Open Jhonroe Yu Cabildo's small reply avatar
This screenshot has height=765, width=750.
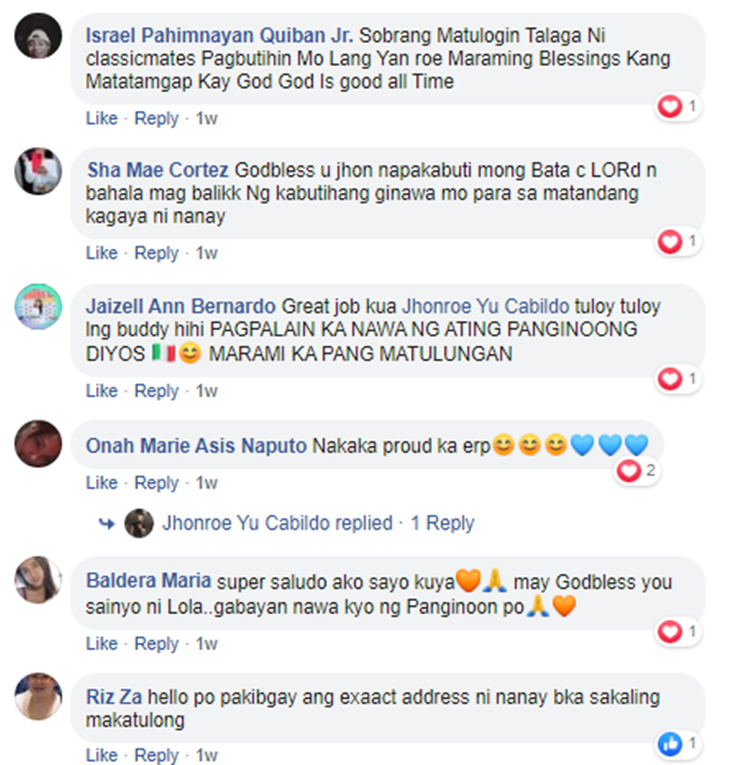click(139, 523)
